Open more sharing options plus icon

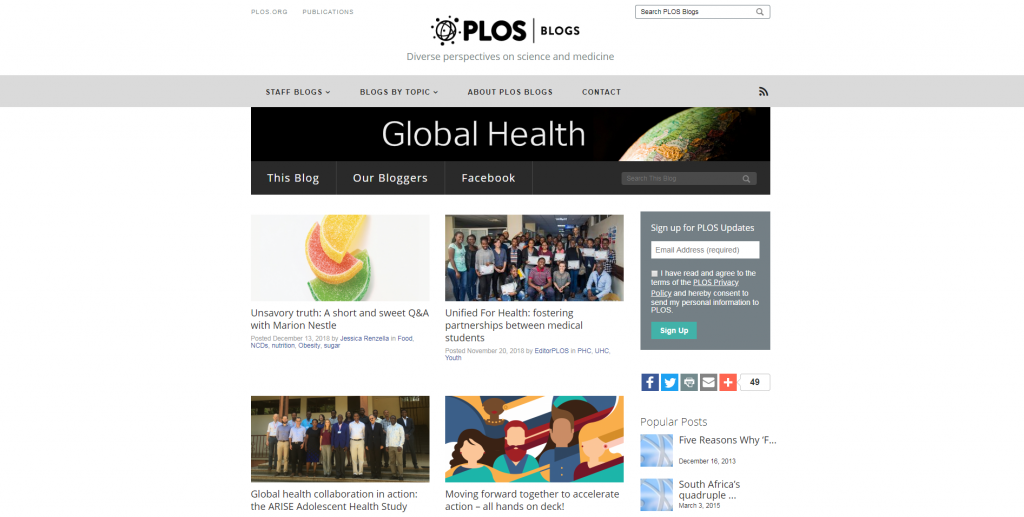(x=728, y=383)
